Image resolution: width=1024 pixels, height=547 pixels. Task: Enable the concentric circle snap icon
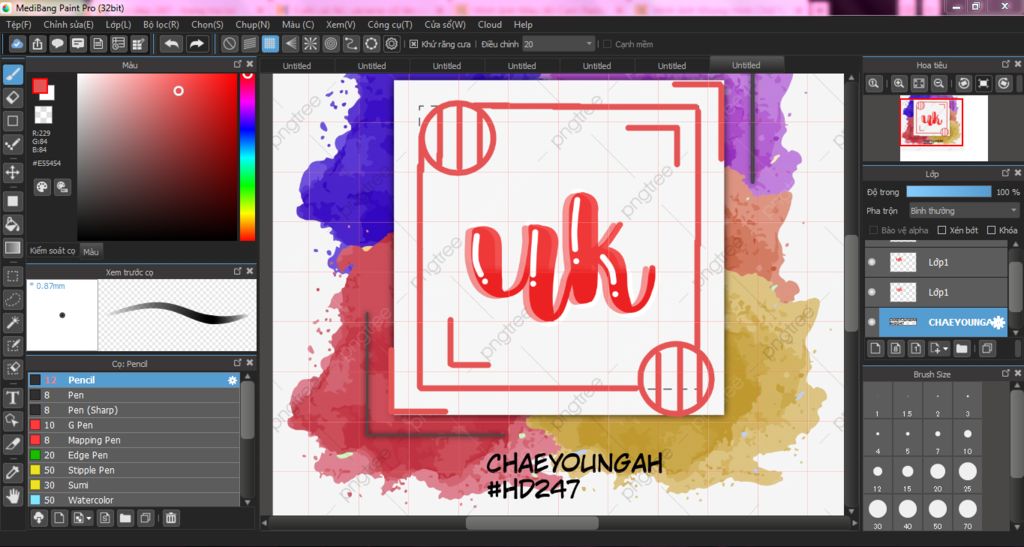tap(331, 44)
